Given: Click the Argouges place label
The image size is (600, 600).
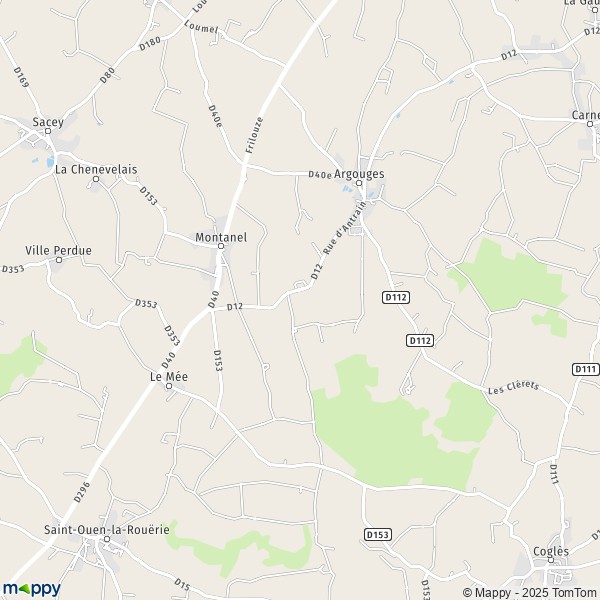Looking at the screenshot, I should (x=359, y=174).
